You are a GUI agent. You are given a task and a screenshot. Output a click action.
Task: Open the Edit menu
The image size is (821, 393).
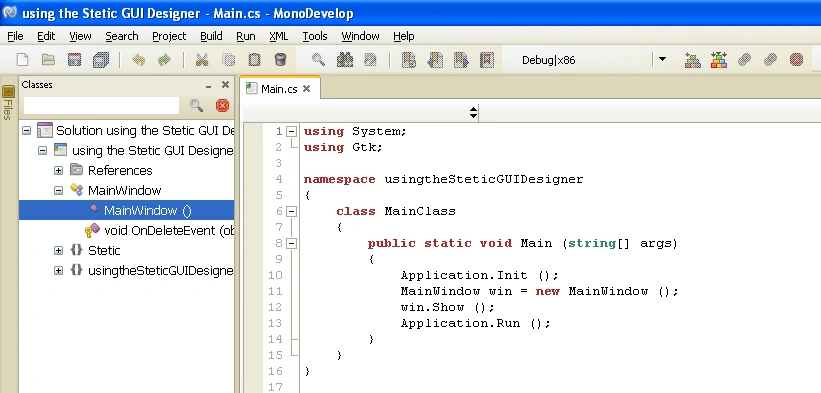click(x=46, y=36)
